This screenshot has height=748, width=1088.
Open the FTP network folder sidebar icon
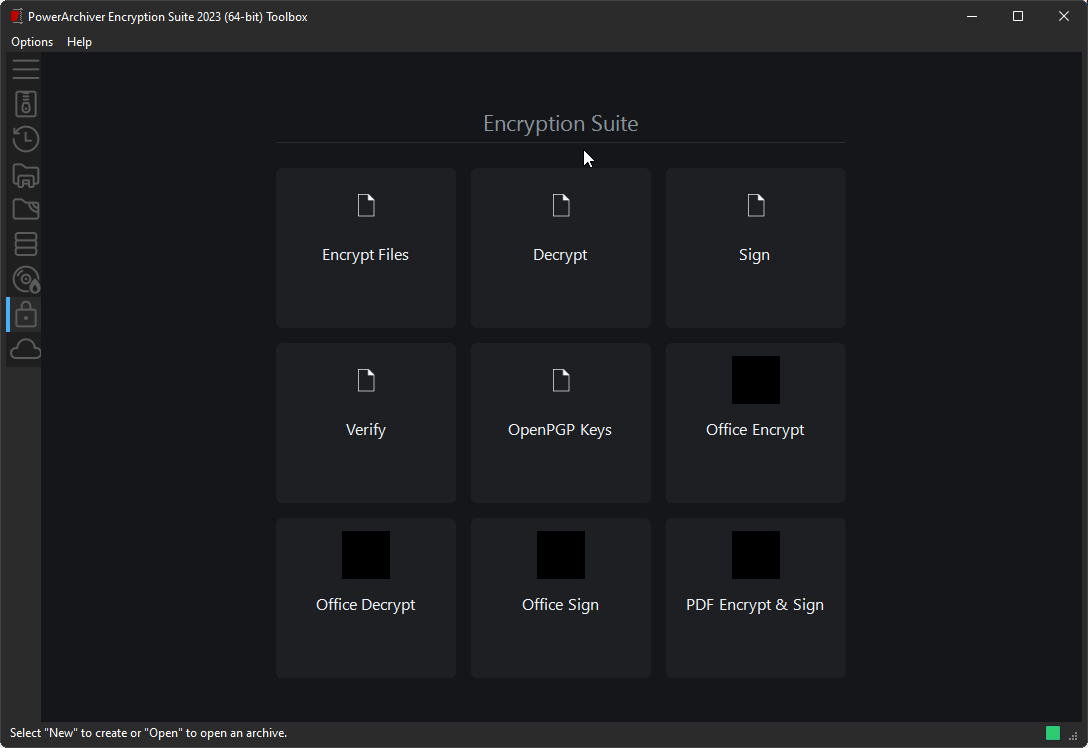coord(26,175)
